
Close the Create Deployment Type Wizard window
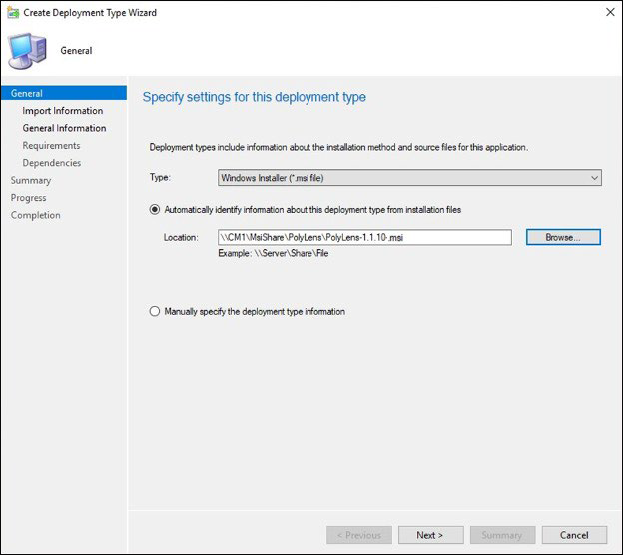[x=610, y=12]
